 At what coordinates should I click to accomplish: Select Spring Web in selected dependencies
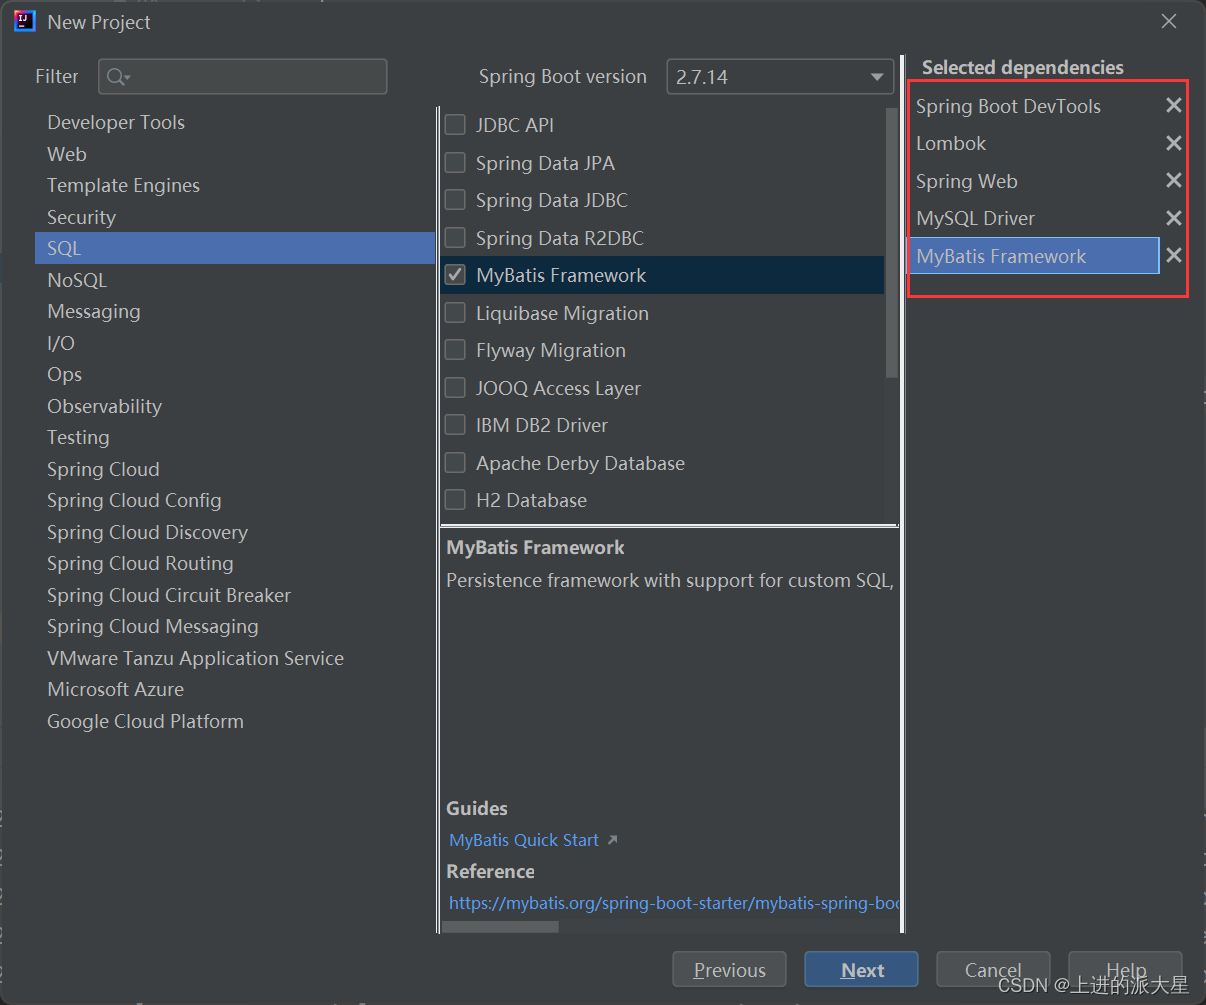coord(1035,181)
